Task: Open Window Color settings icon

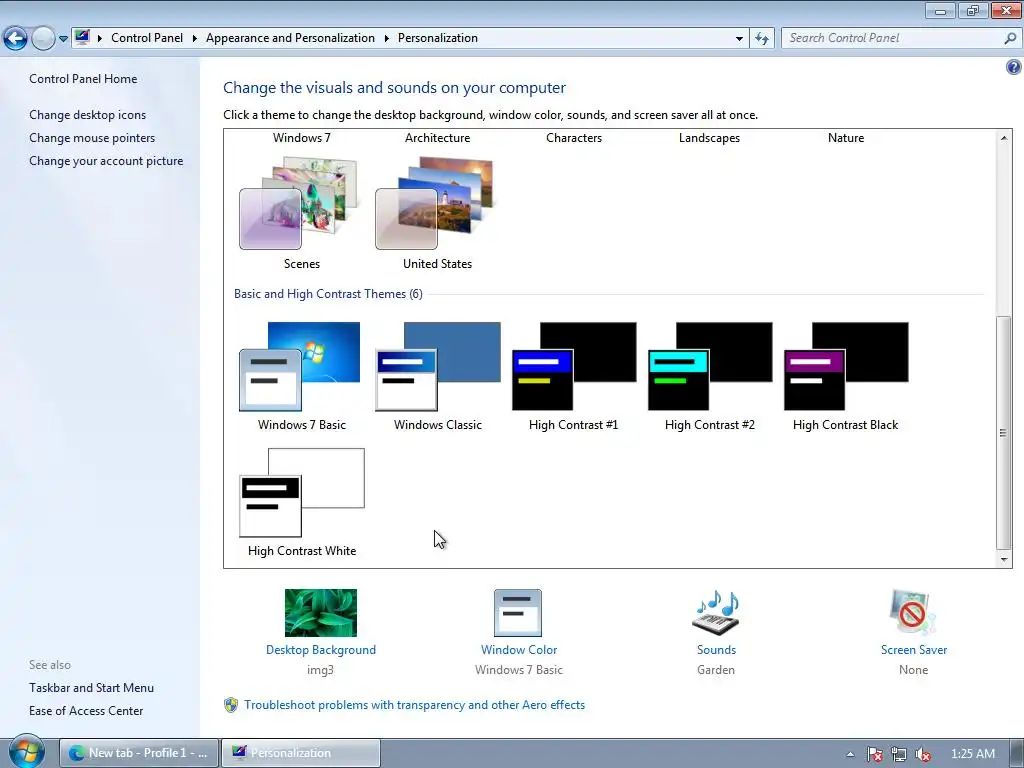Action: click(518, 613)
